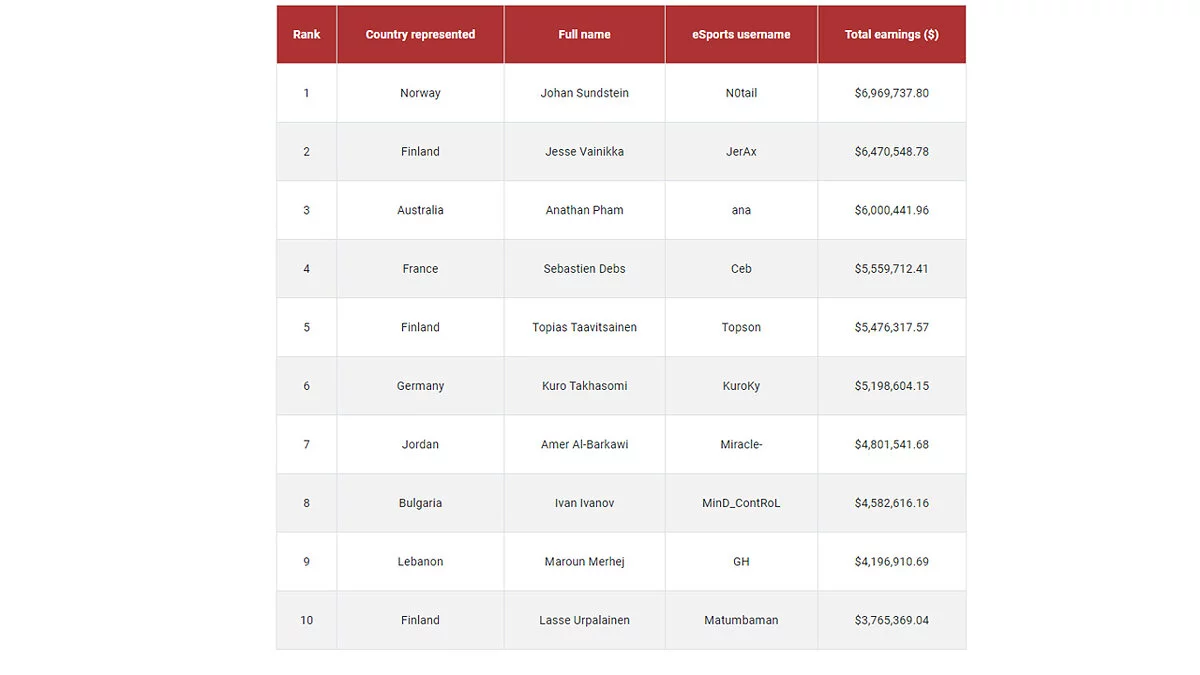
Task: Click the N0tail username cell
Action: pos(741,93)
